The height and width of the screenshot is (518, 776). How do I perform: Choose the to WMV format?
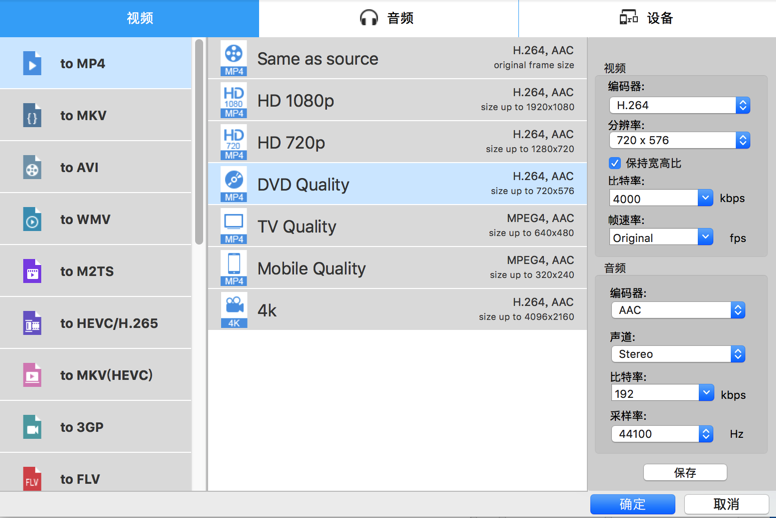tap(96, 219)
